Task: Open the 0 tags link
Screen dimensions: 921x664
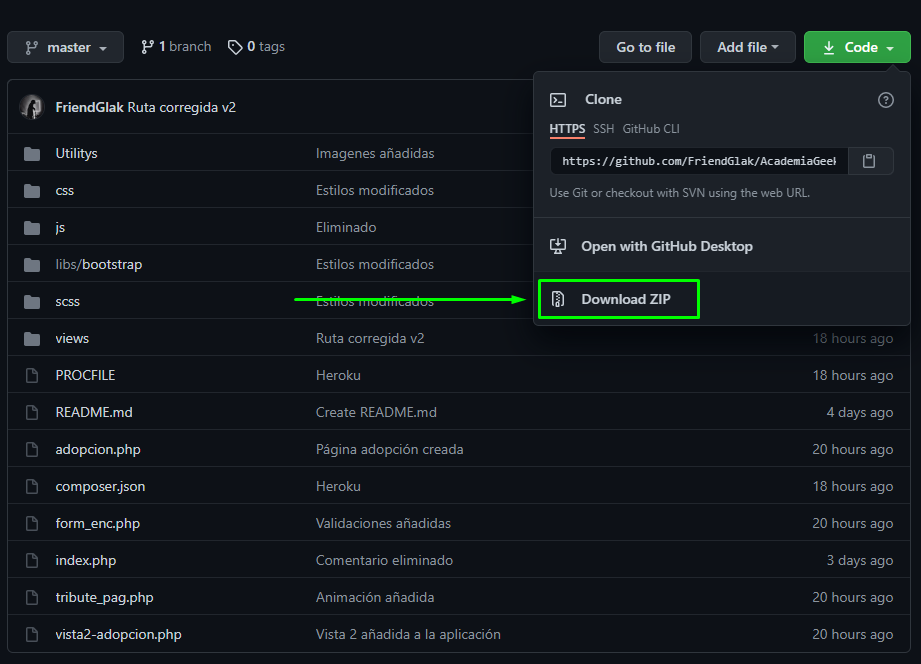Action: click(256, 47)
